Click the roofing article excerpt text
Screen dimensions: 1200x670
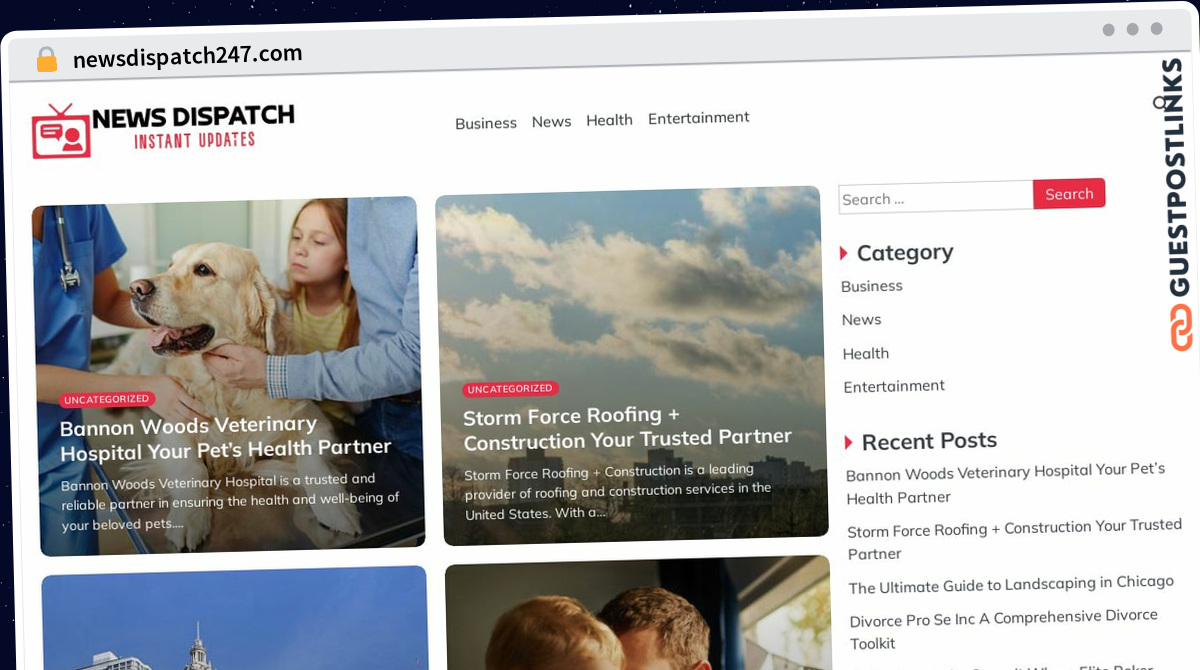pyautogui.click(x=618, y=491)
